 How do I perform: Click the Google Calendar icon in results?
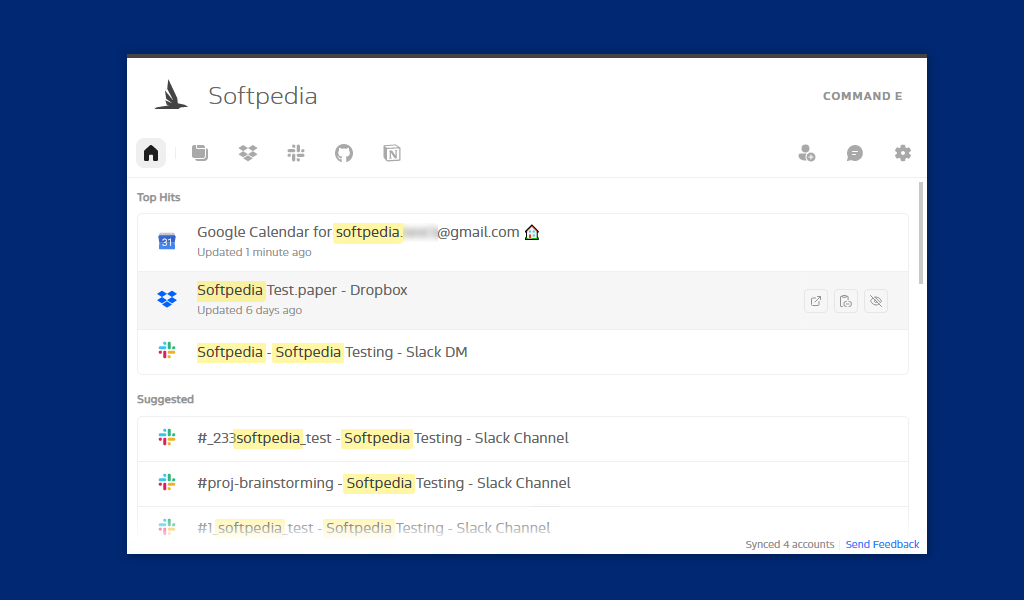[x=167, y=242]
